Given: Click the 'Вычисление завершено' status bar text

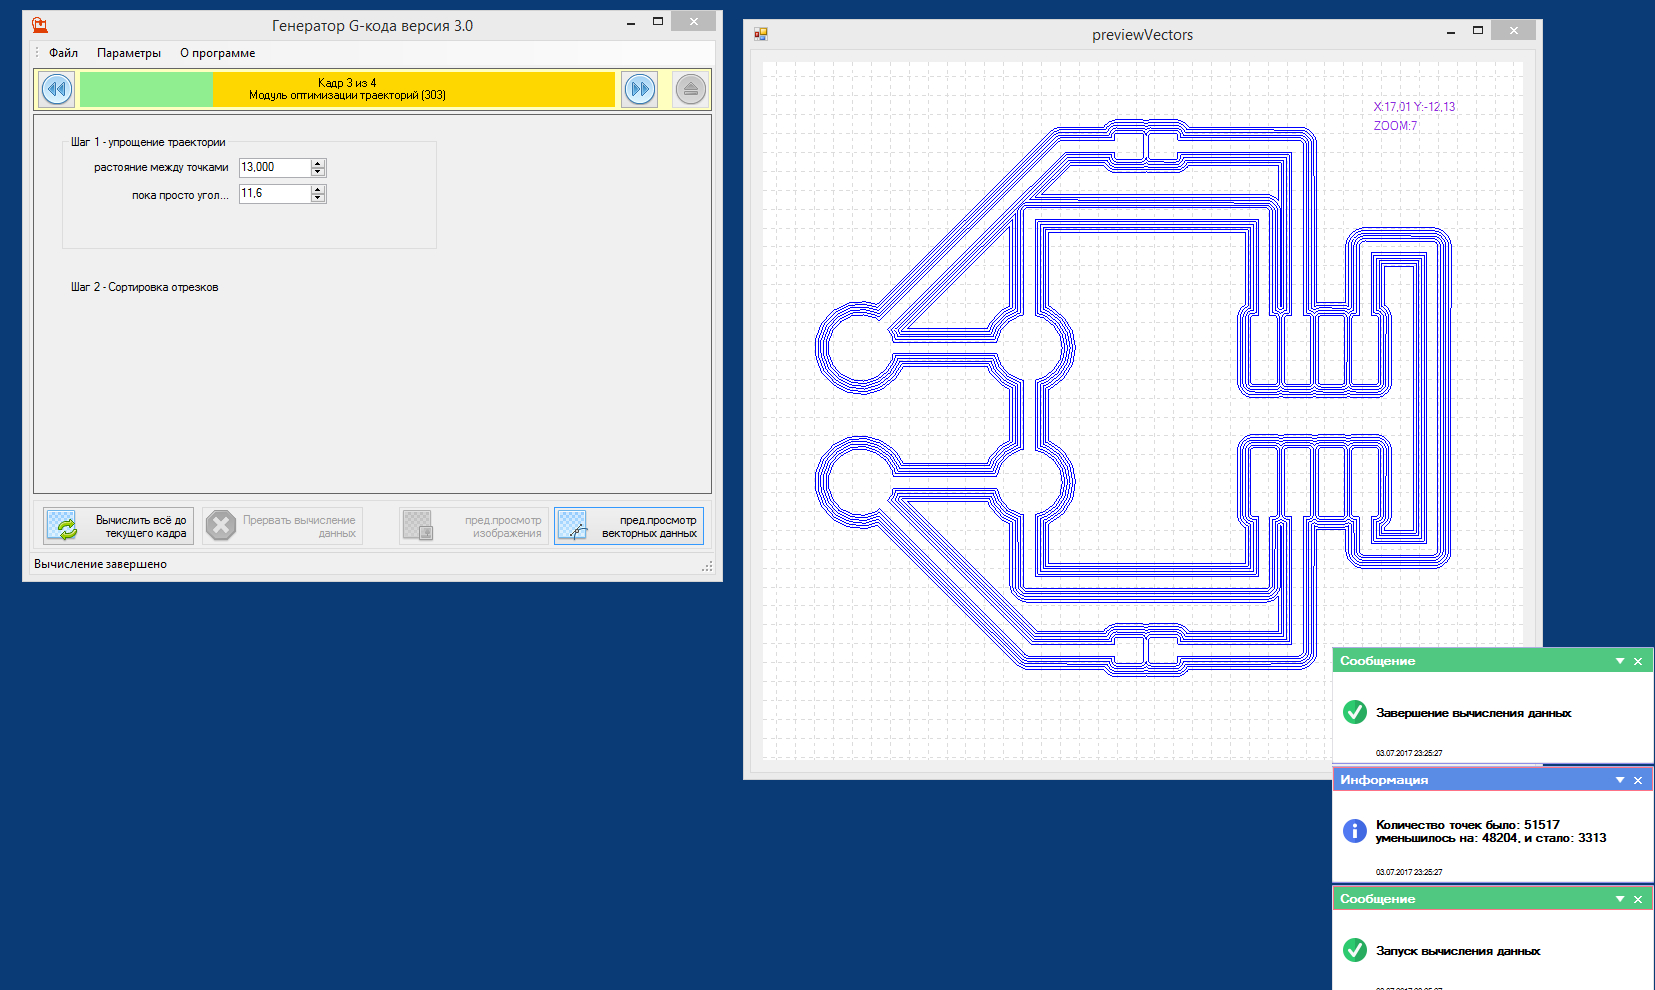Looking at the screenshot, I should 100,564.
